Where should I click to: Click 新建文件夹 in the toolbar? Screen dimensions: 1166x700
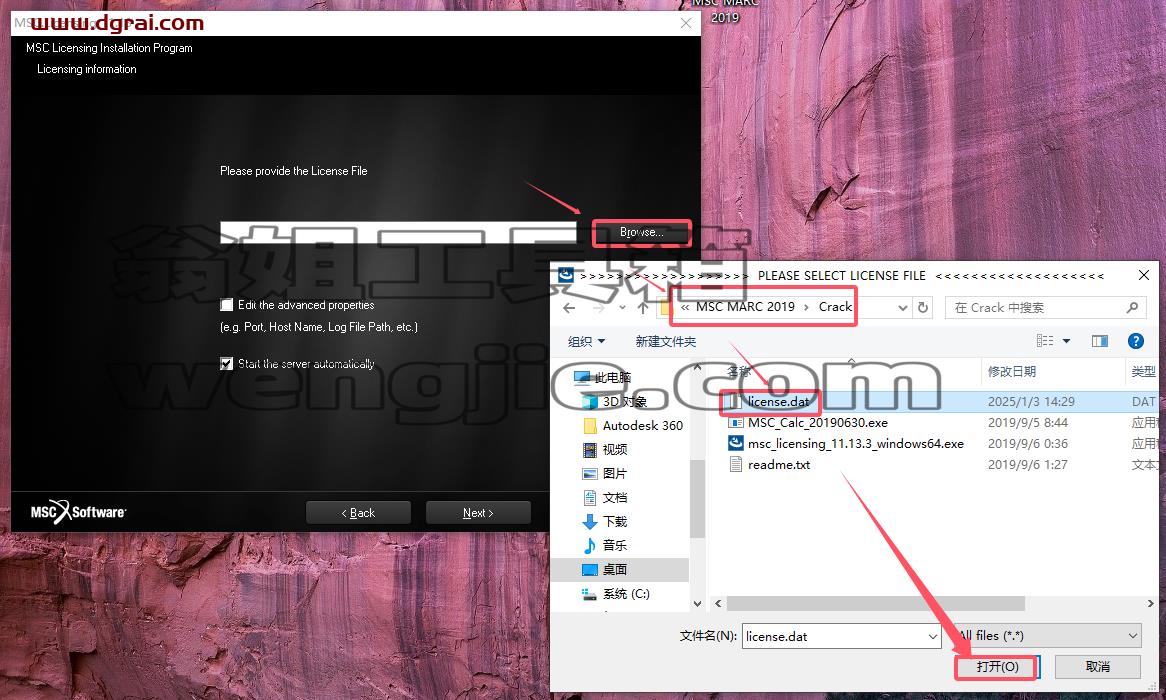pos(666,341)
